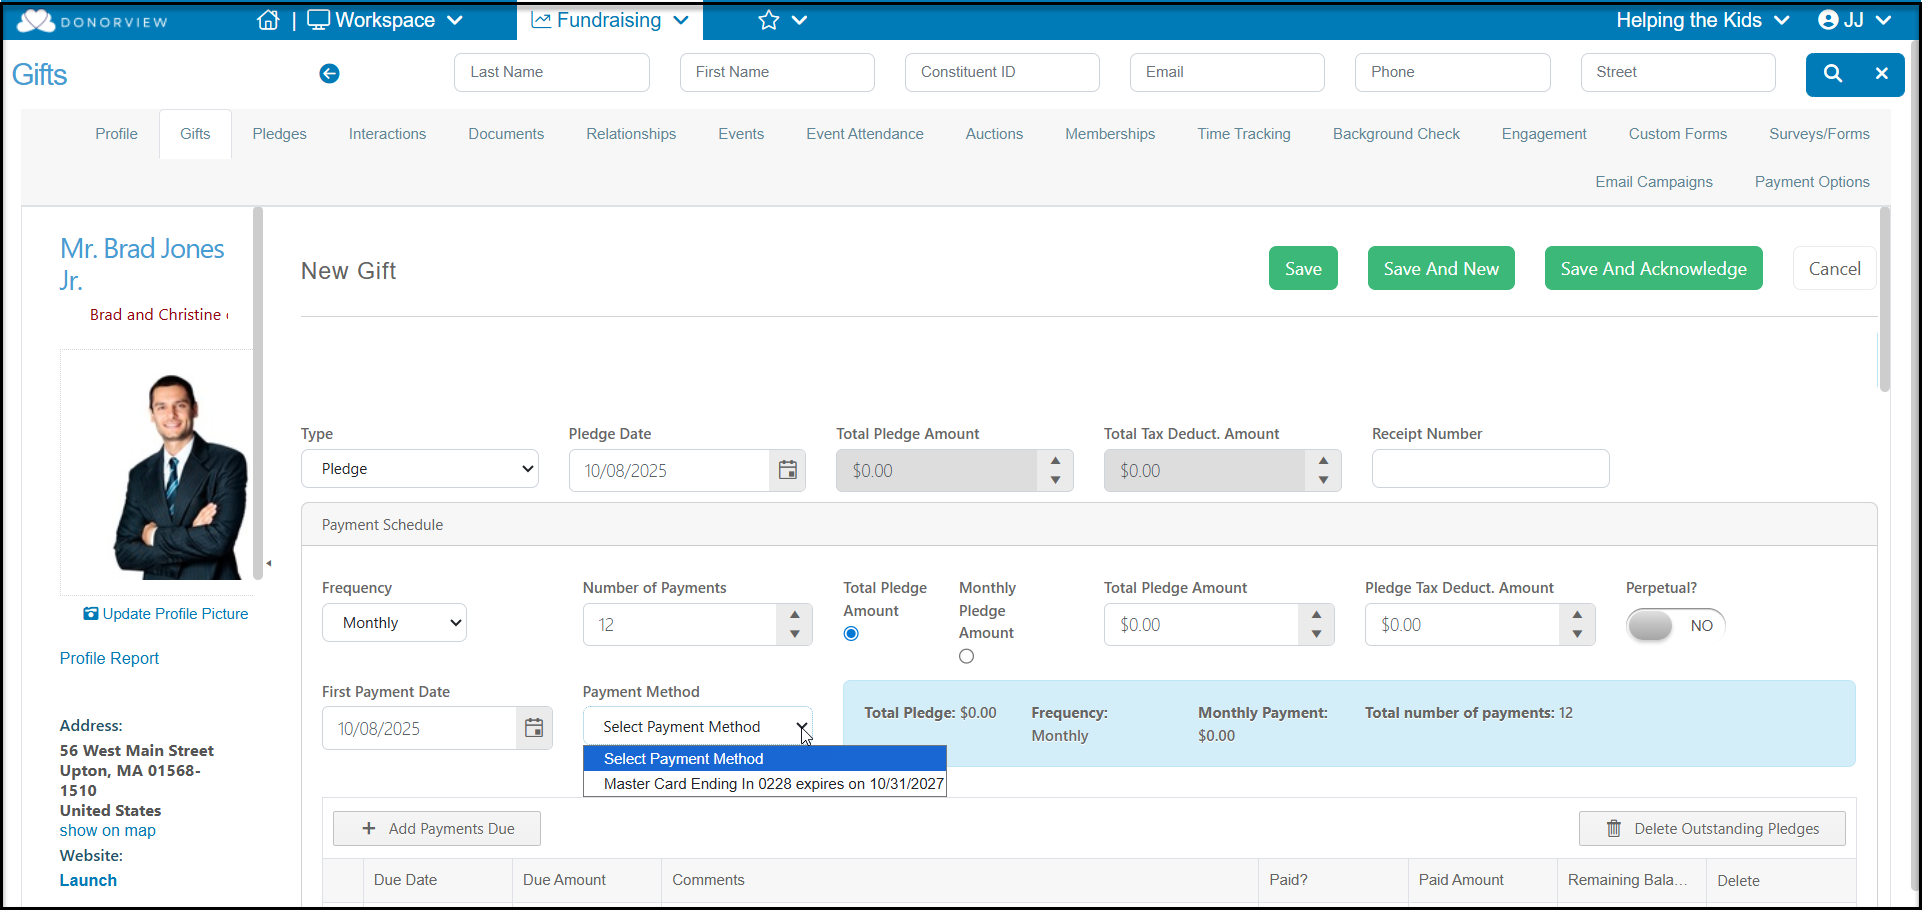Screen dimensions: 1922x910
Task: Click Add Payments Due
Action: click(437, 829)
